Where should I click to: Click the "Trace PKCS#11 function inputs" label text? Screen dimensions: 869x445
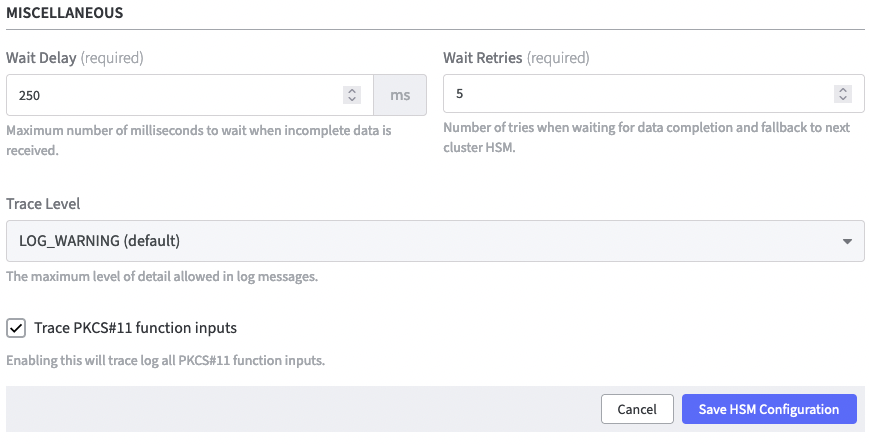(135, 327)
